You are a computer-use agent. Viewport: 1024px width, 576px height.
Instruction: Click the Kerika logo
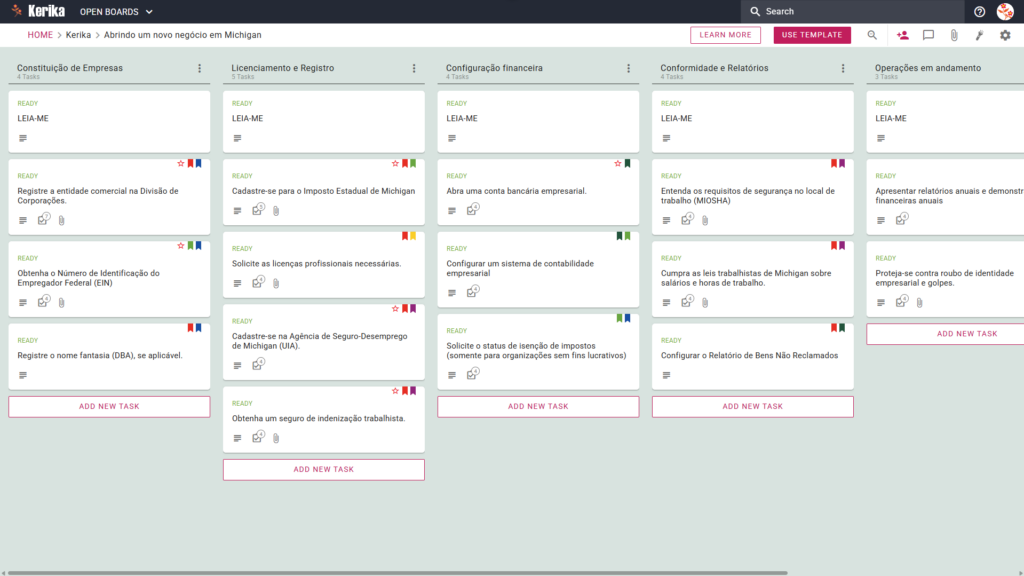38,11
